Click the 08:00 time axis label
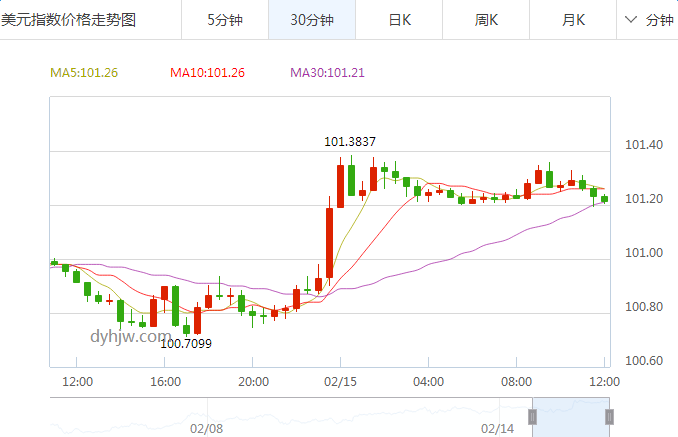Viewport: 678px width, 437px height. [x=516, y=382]
